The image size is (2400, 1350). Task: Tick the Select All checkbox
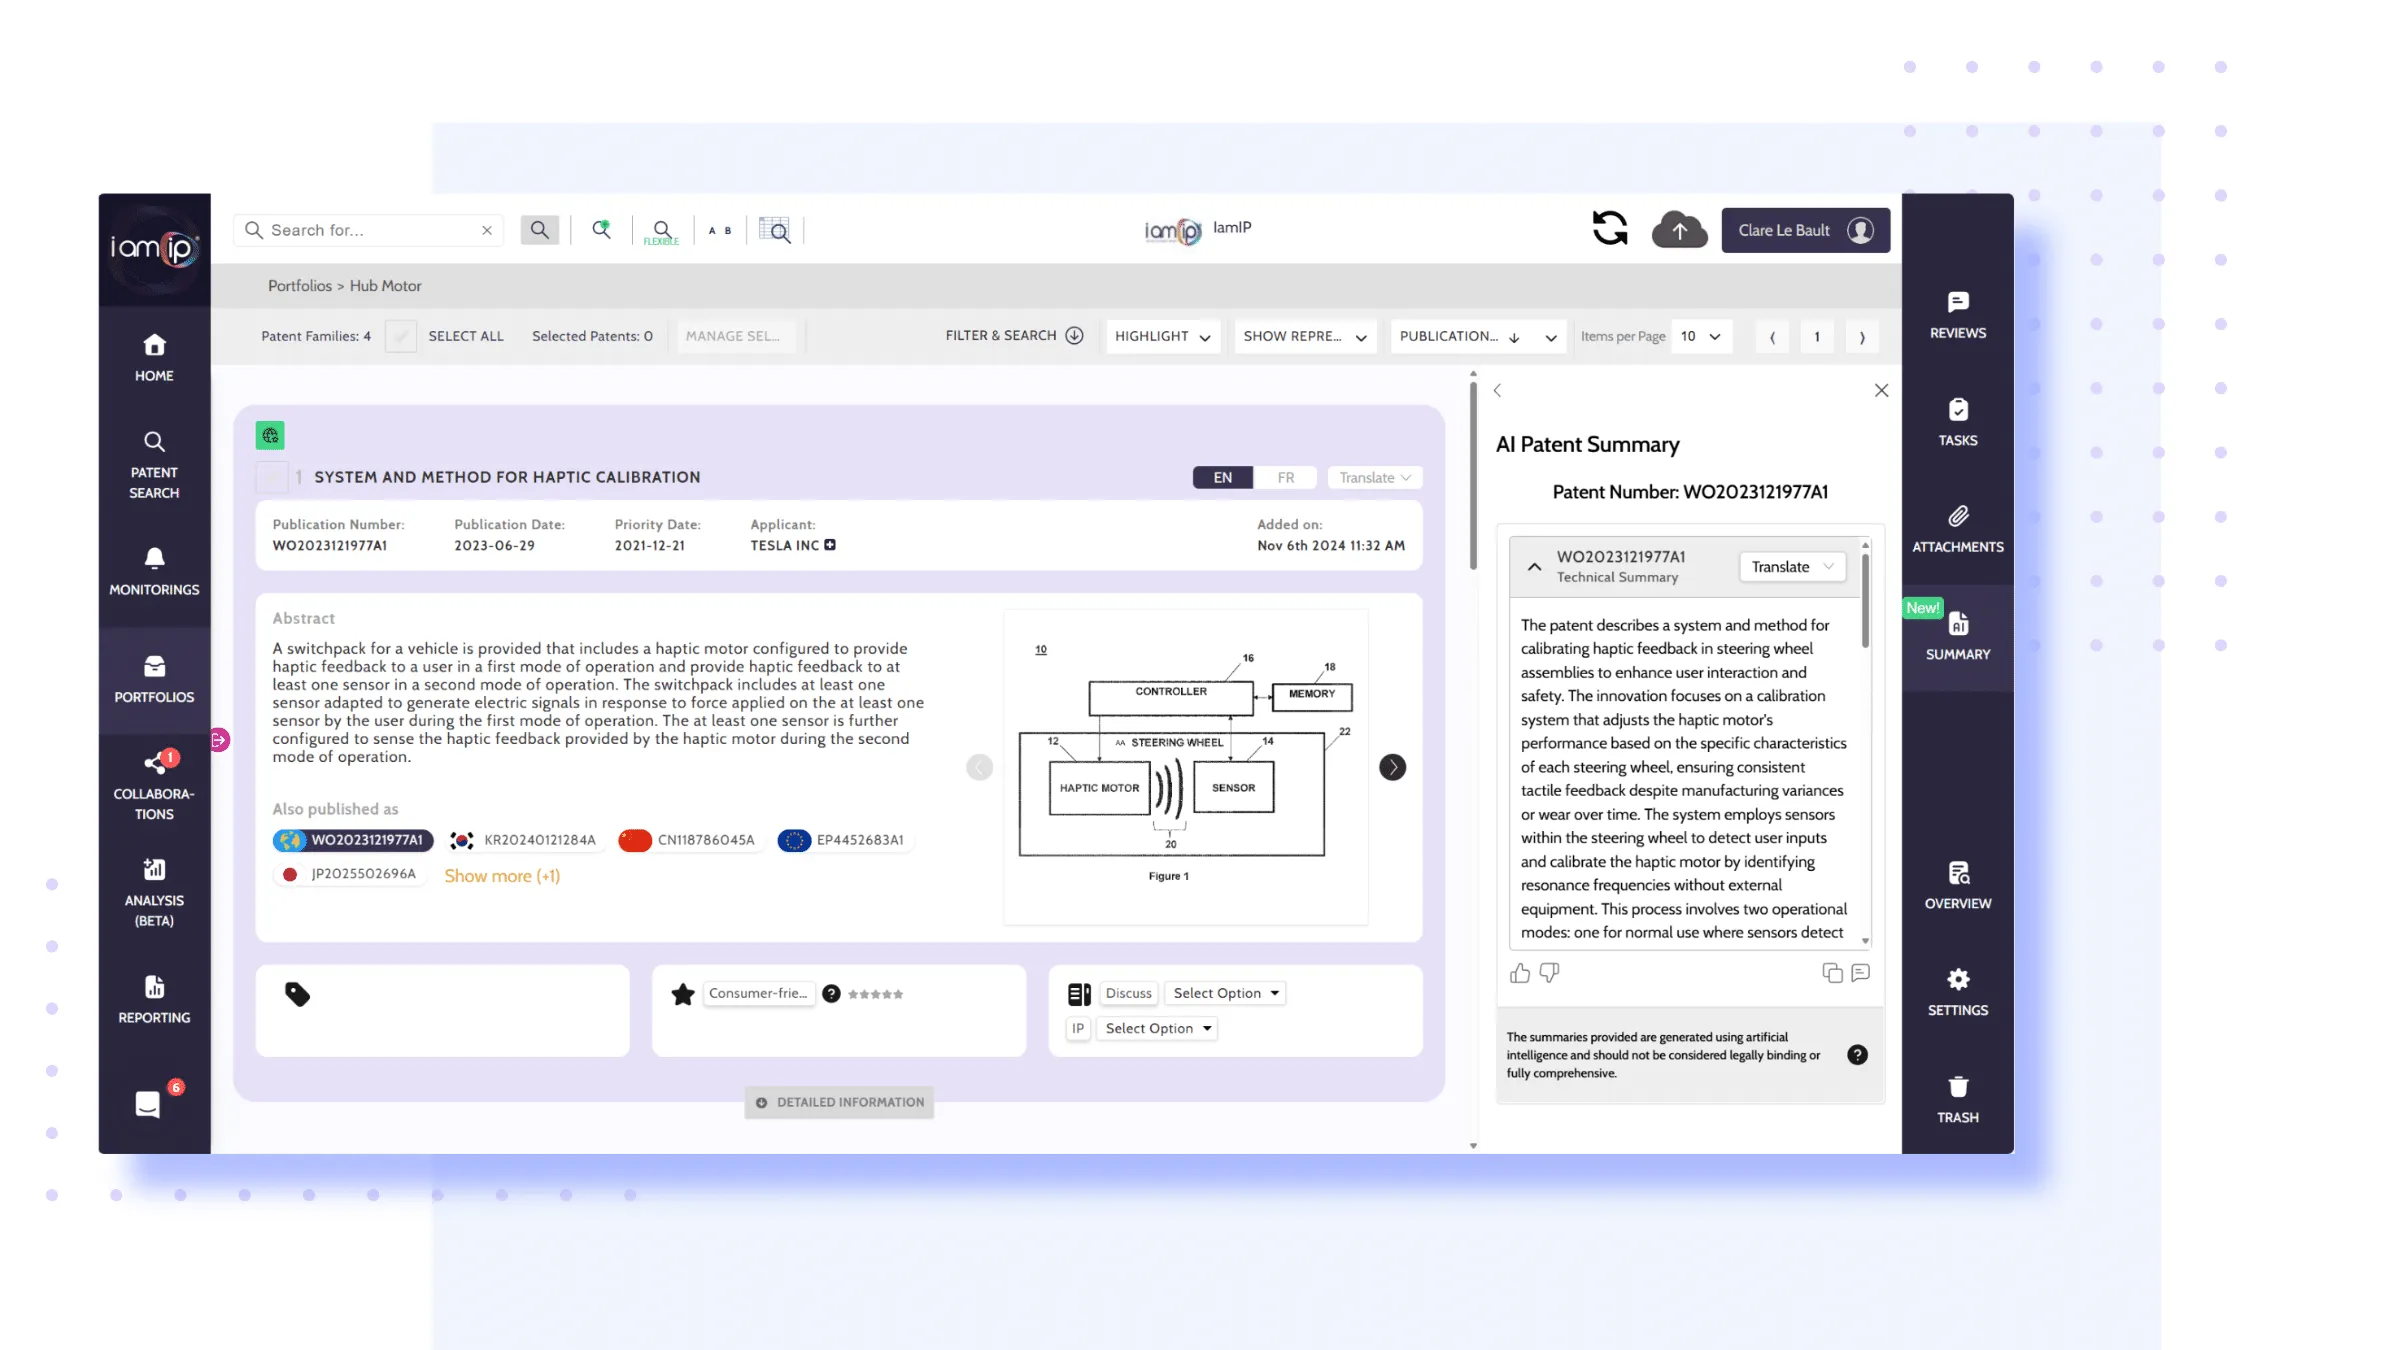point(401,336)
